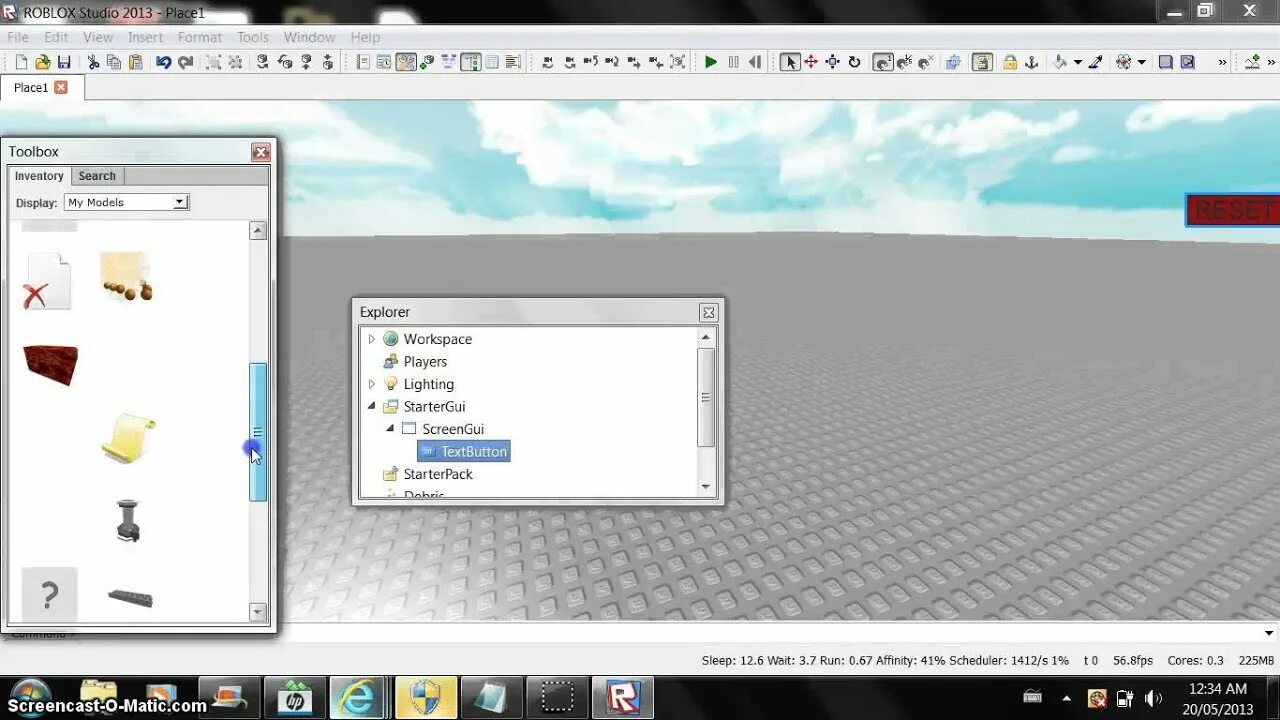Click the Anchor tool icon
This screenshot has width=1280, height=720.
(1032, 62)
